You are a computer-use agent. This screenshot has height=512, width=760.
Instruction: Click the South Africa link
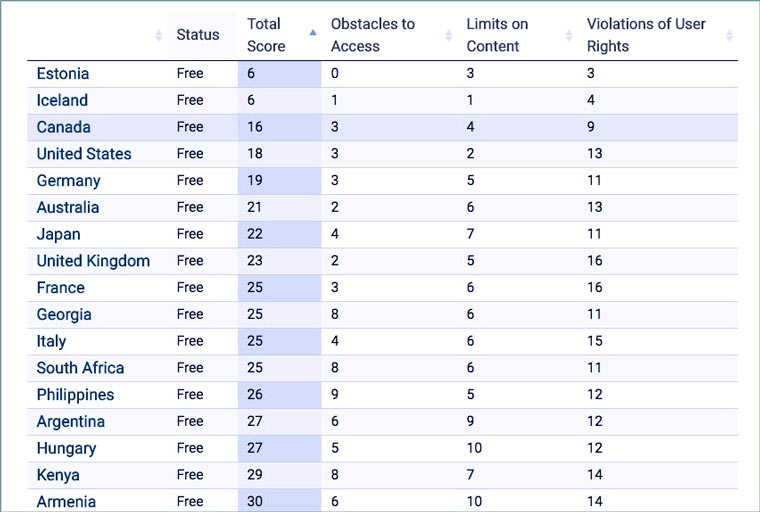(x=80, y=368)
